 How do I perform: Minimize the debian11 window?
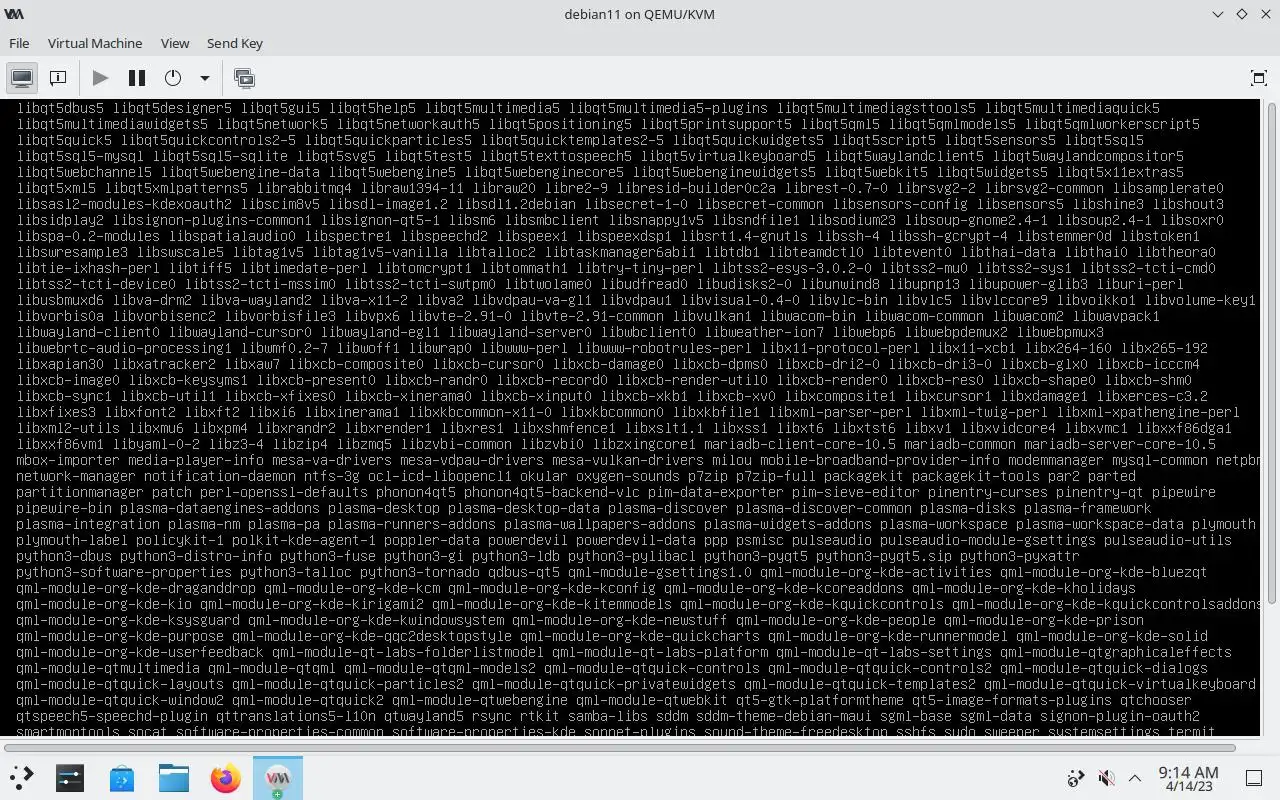click(1217, 14)
